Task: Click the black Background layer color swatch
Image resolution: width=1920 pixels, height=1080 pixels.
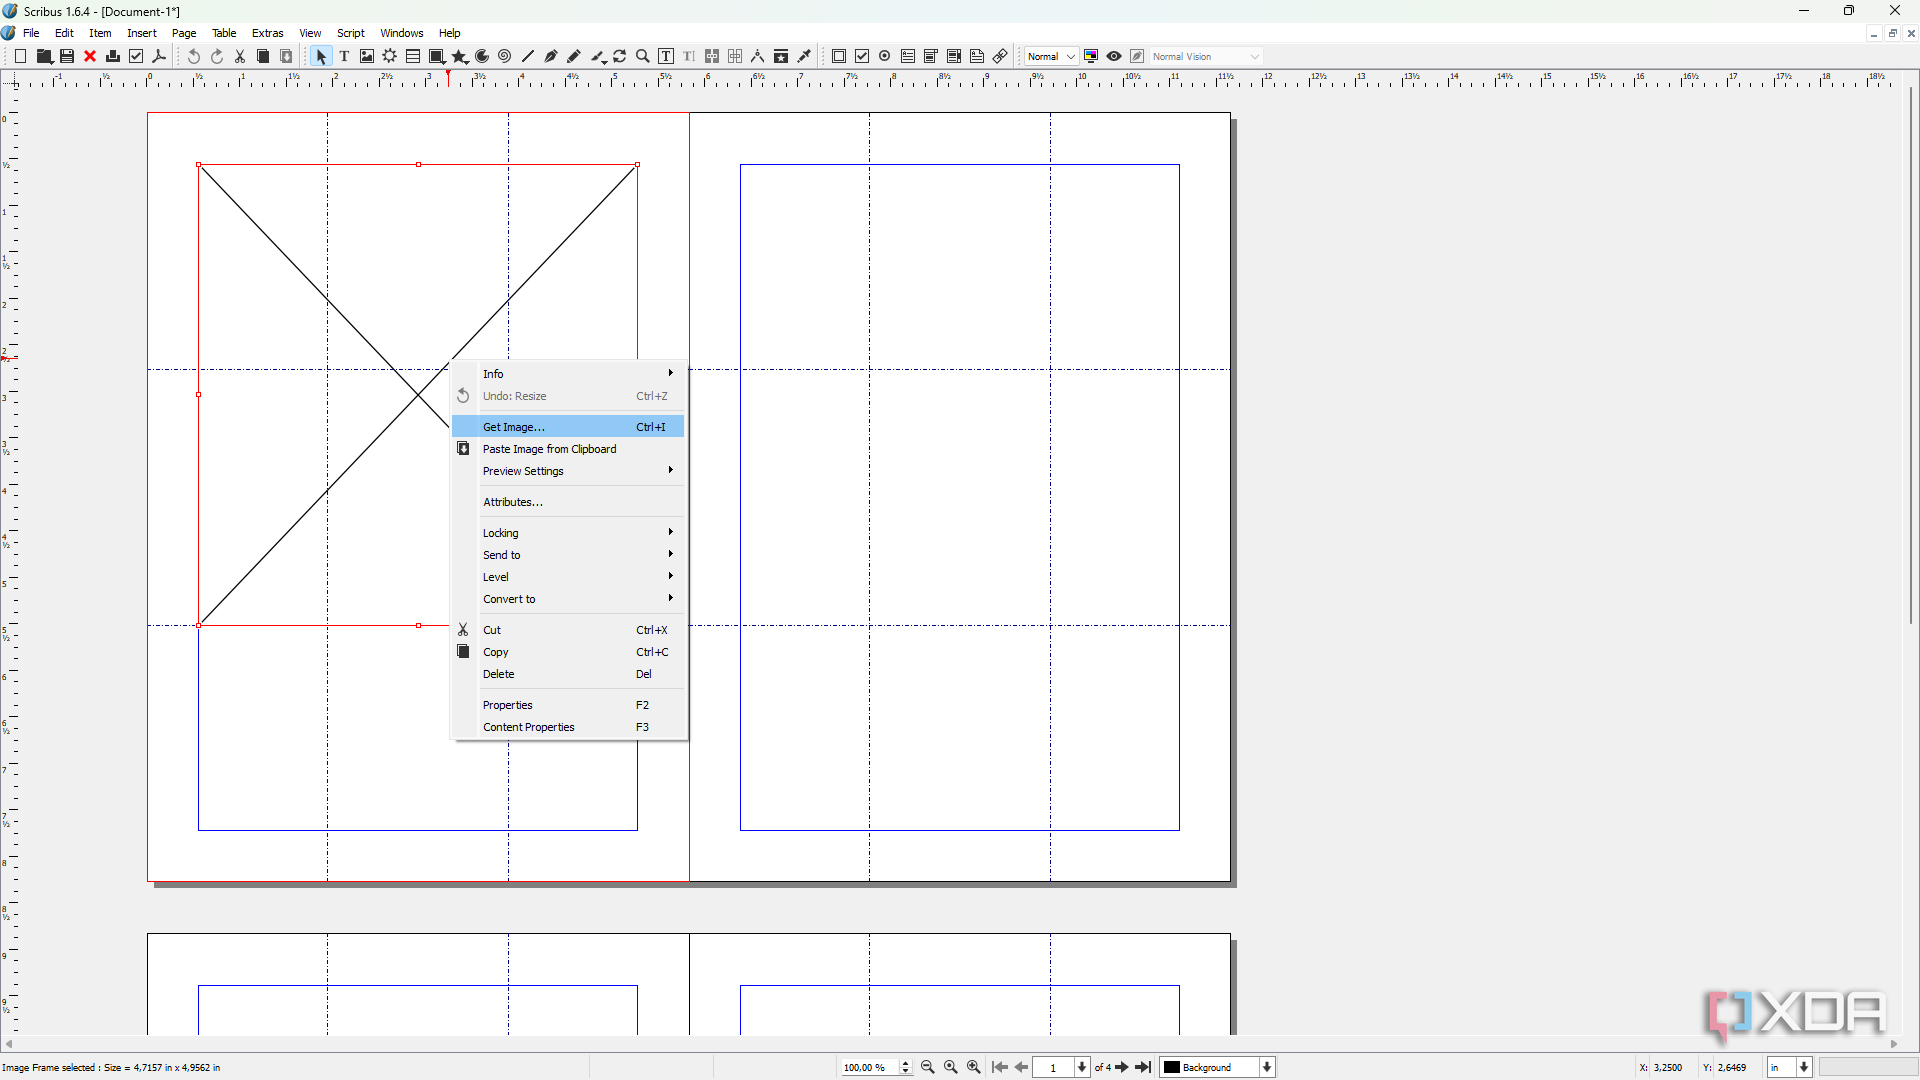Action: [1172, 1068]
